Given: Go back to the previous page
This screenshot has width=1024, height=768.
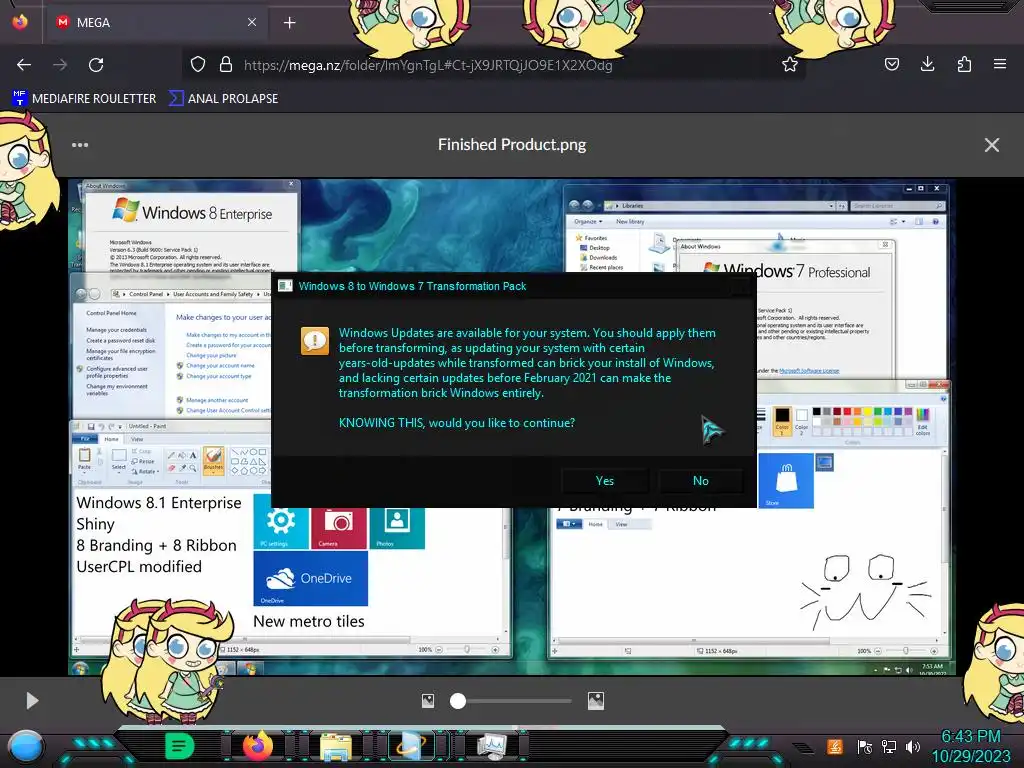Looking at the screenshot, I should 24,65.
